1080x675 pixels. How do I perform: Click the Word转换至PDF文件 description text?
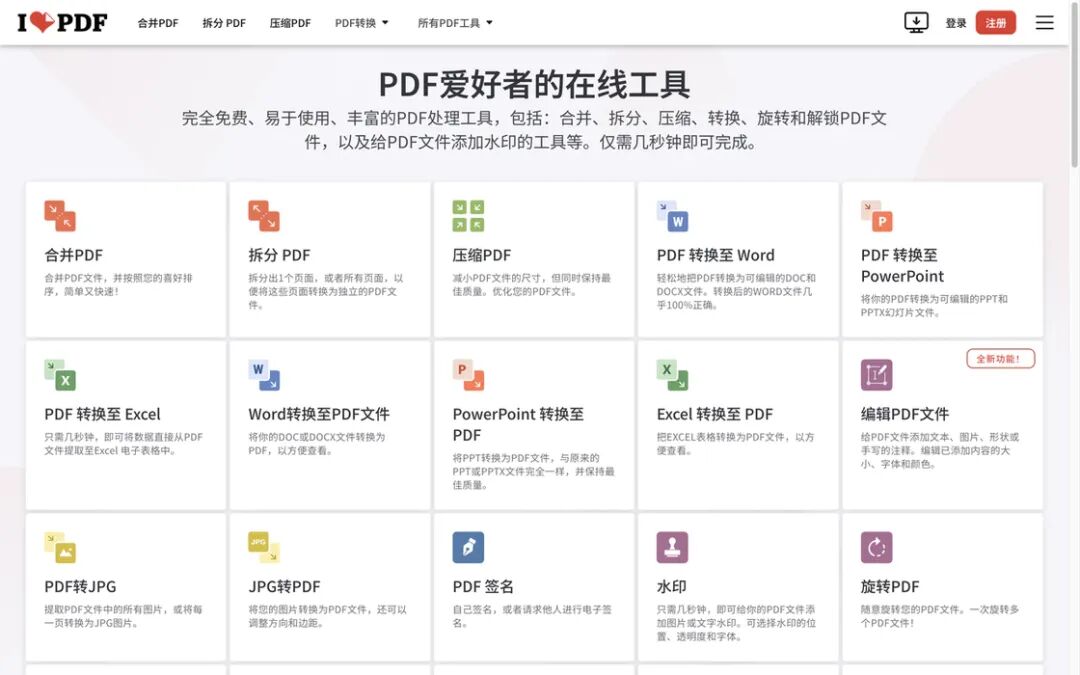[x=317, y=444]
